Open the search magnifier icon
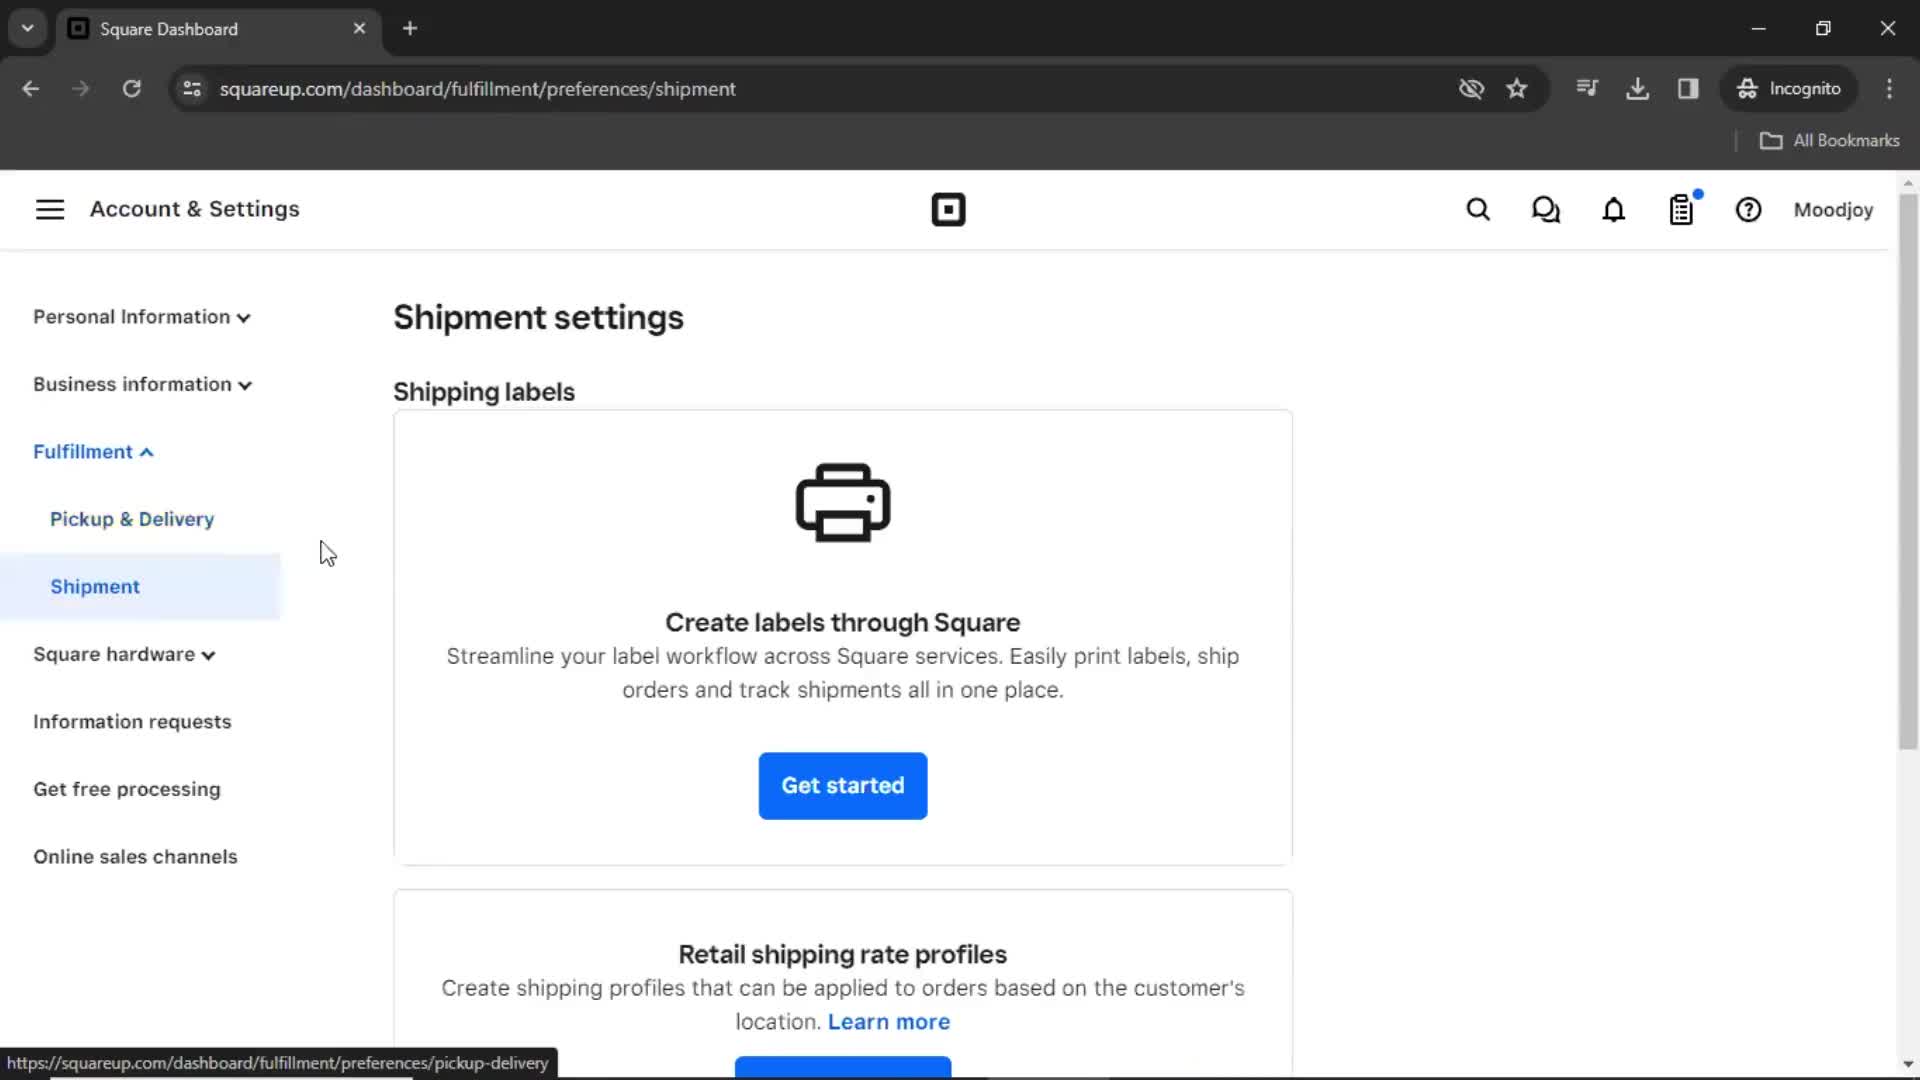 pyautogui.click(x=1478, y=210)
